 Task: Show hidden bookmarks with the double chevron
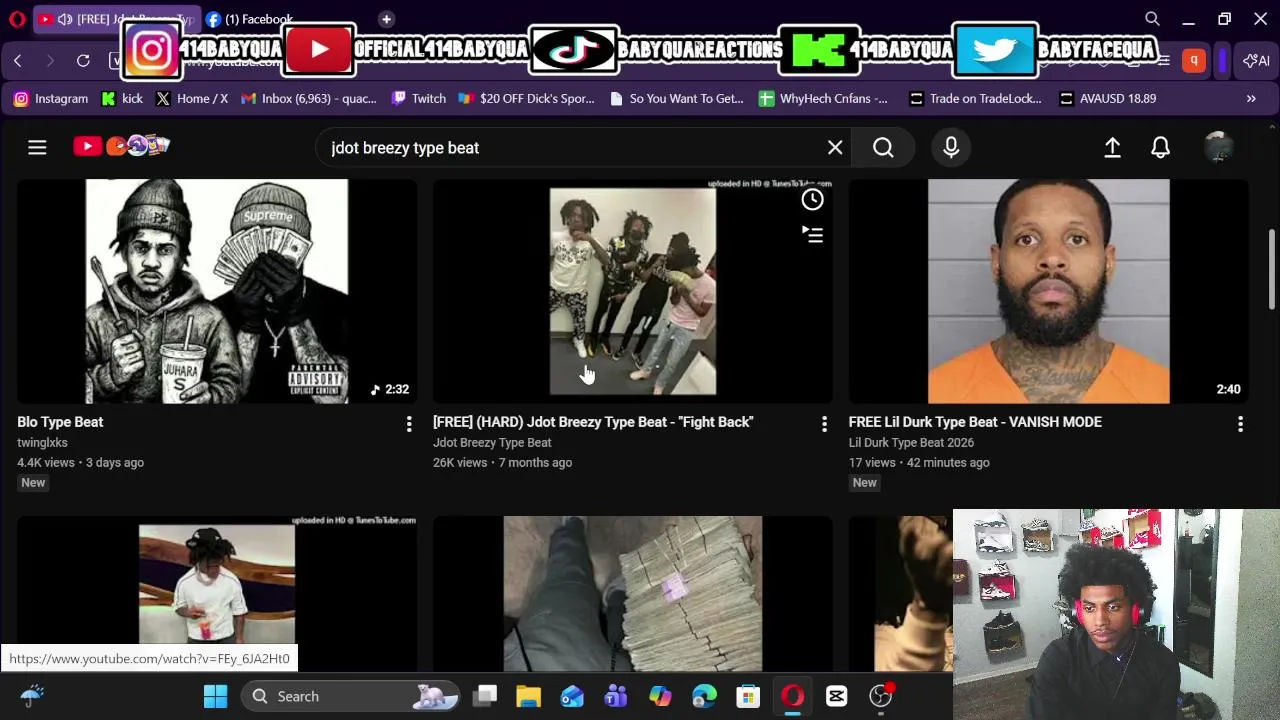(1251, 99)
